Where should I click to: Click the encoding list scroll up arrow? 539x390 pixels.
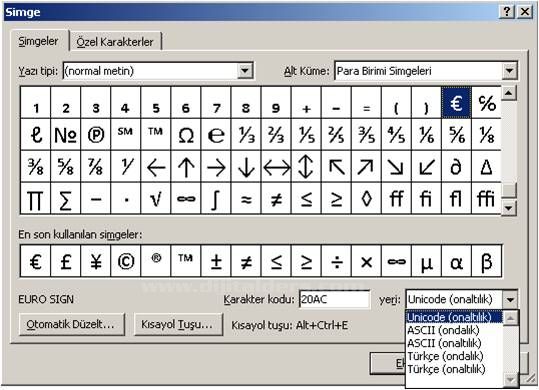pyautogui.click(x=511, y=318)
